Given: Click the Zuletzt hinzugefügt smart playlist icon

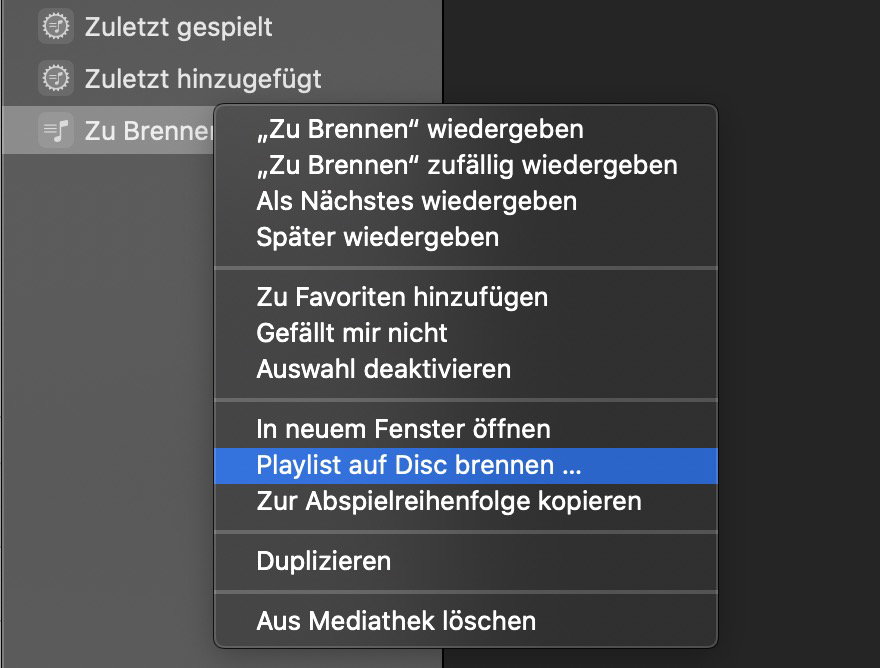Looking at the screenshot, I should point(56,77).
